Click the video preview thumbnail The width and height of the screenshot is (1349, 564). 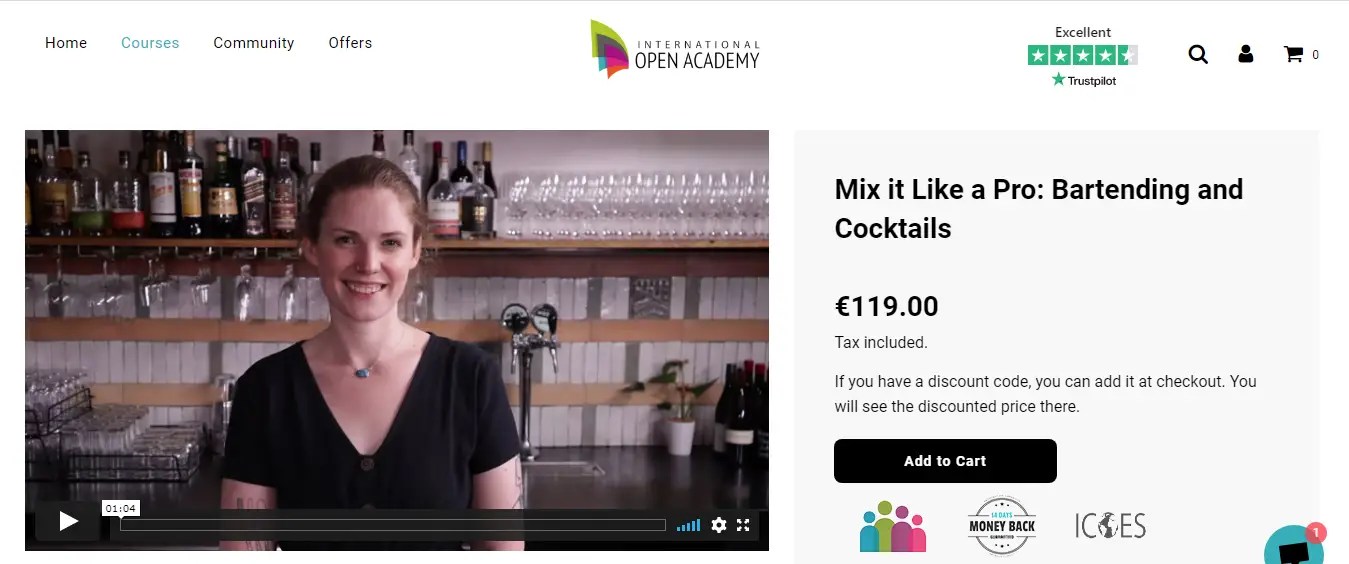tap(397, 320)
